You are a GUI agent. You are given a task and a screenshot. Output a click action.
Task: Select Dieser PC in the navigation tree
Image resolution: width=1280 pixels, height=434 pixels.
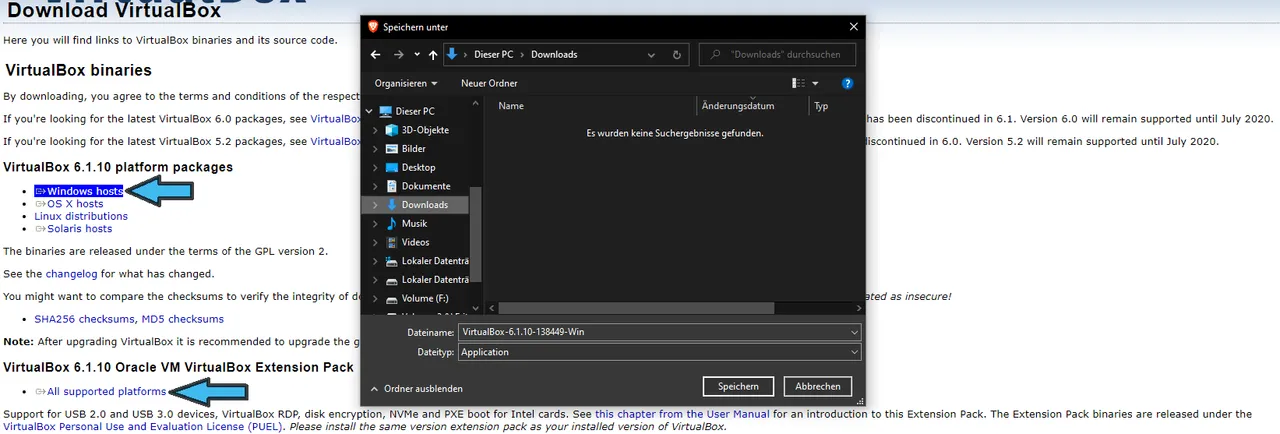tap(415, 111)
